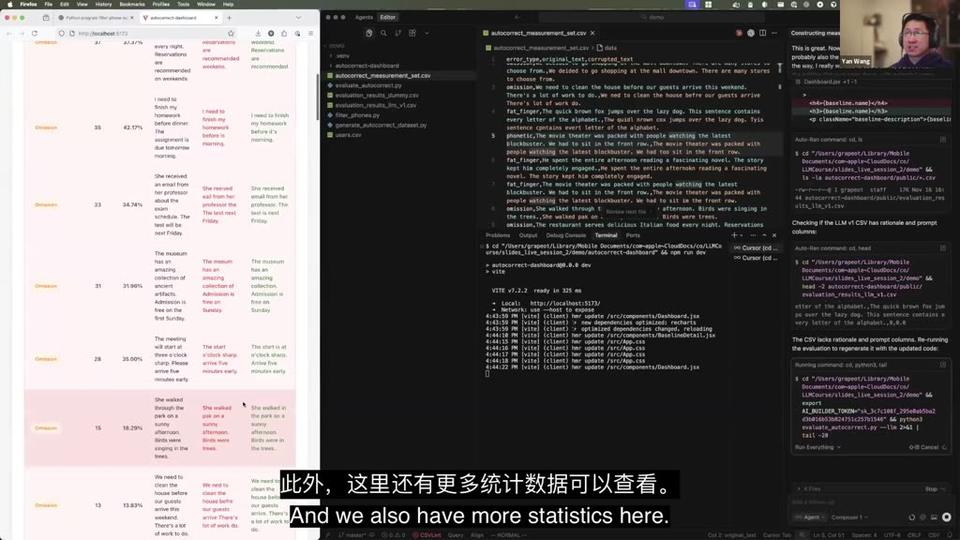The height and width of the screenshot is (540, 960).
Task: Click the round send button in chat
Action: tap(947, 517)
